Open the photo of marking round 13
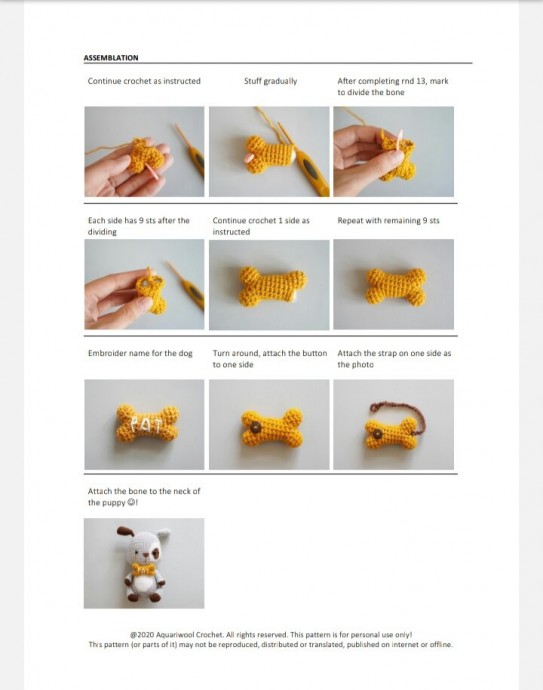The height and width of the screenshot is (690, 543). pos(393,151)
